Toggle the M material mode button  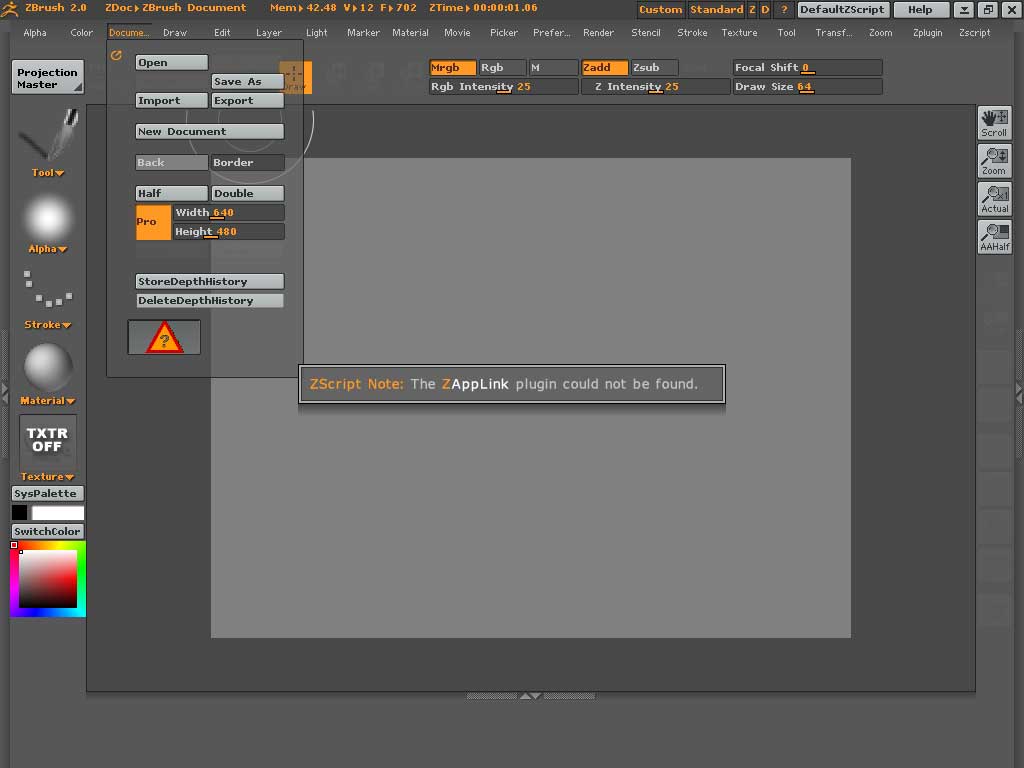552,67
